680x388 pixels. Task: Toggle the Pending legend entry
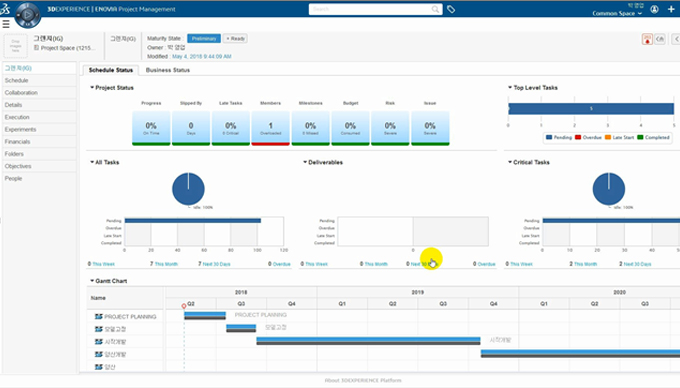[559, 137]
